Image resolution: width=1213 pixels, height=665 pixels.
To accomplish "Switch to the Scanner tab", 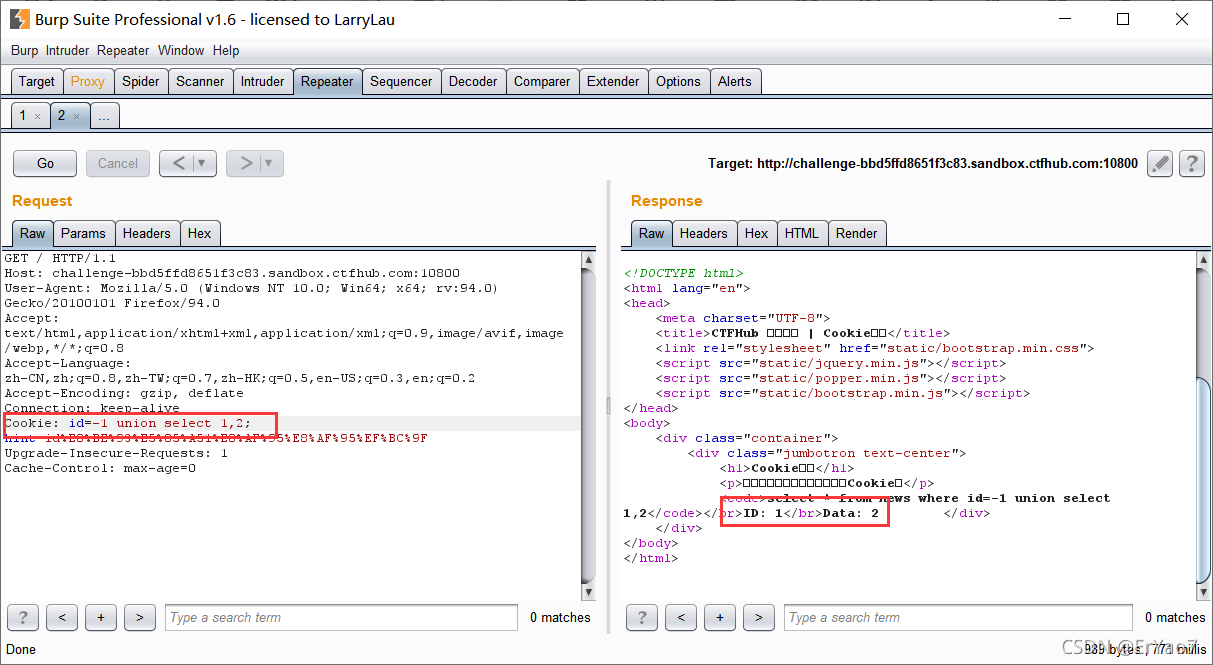I will coord(200,81).
